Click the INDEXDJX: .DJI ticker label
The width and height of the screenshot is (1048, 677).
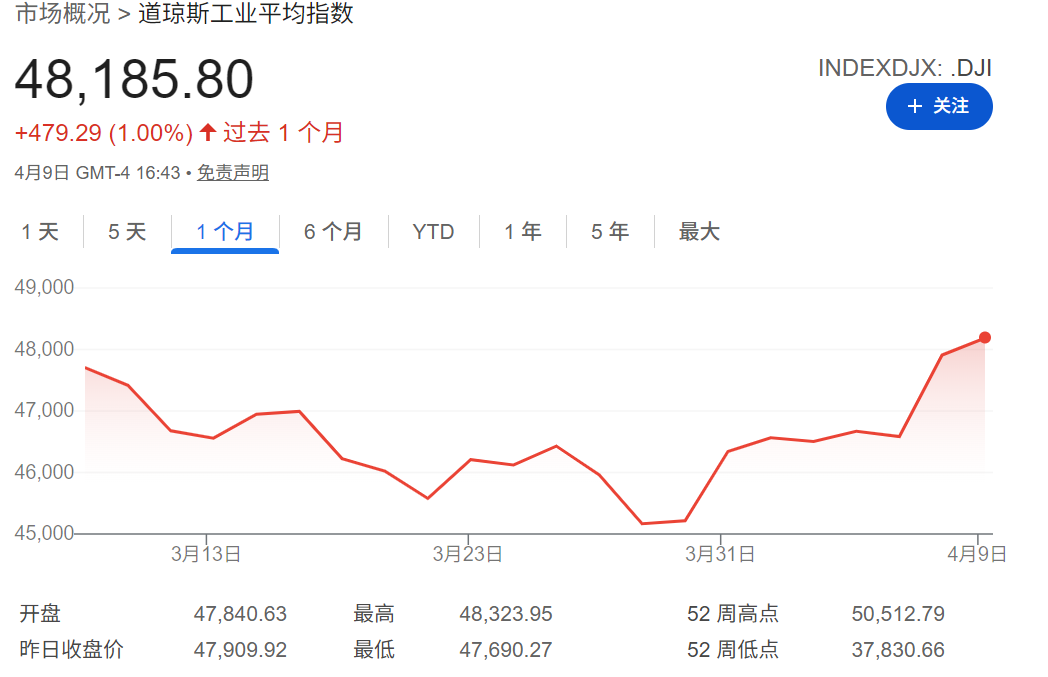click(x=905, y=68)
